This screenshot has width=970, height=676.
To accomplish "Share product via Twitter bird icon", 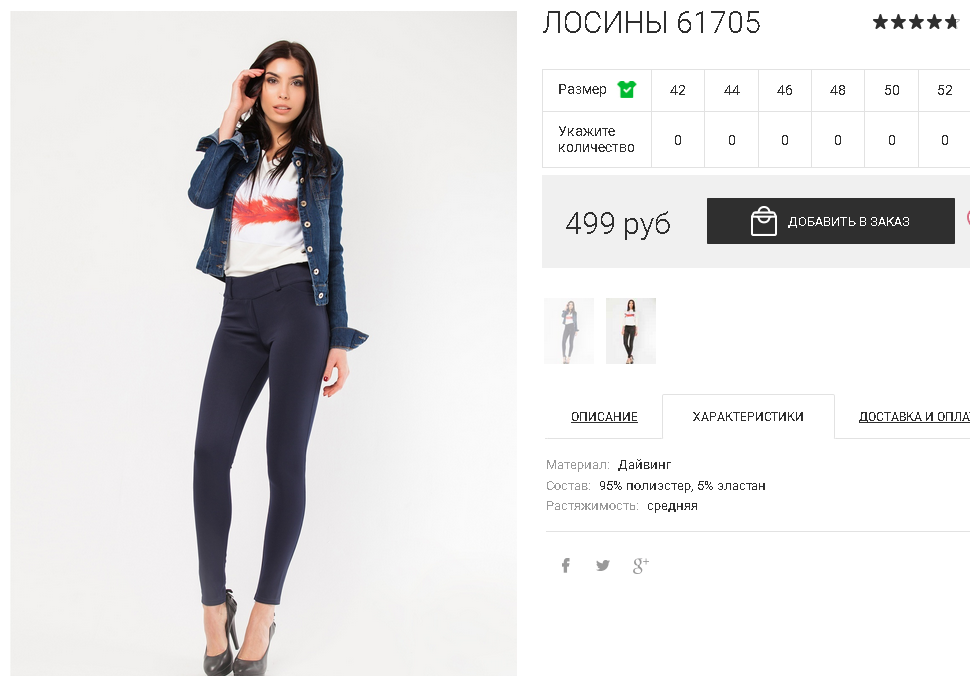I will (603, 565).
